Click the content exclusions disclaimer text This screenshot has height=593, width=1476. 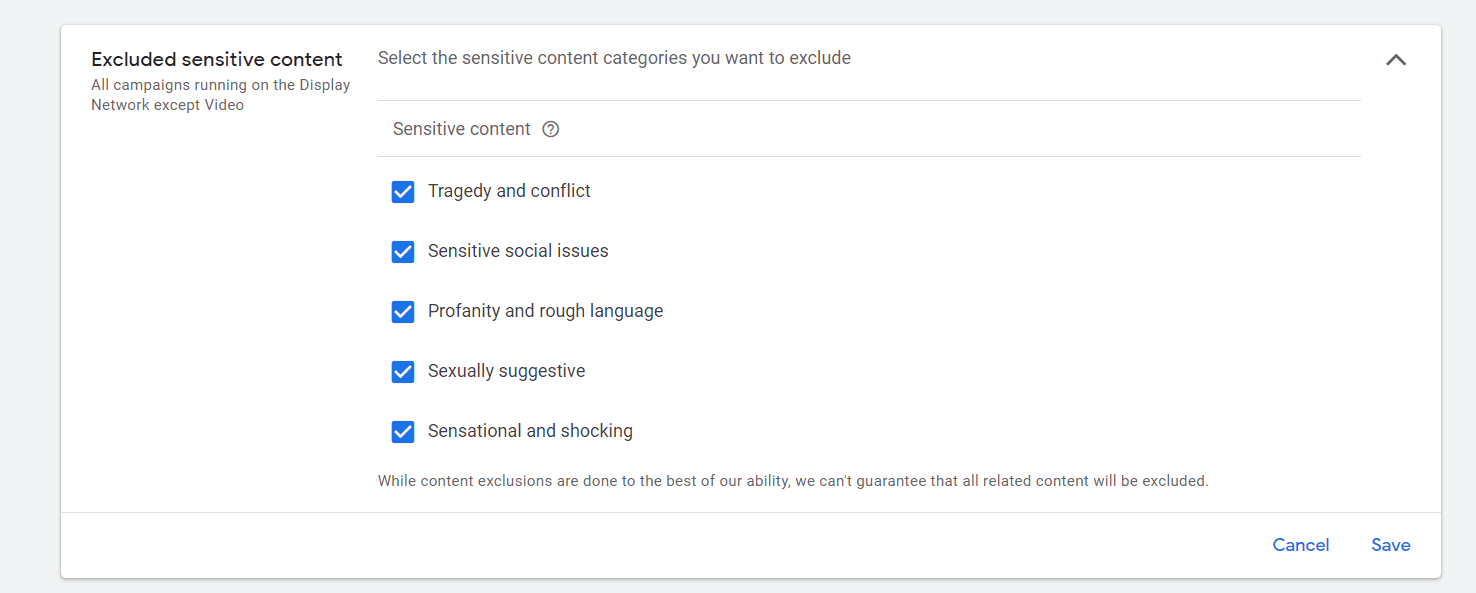[792, 480]
